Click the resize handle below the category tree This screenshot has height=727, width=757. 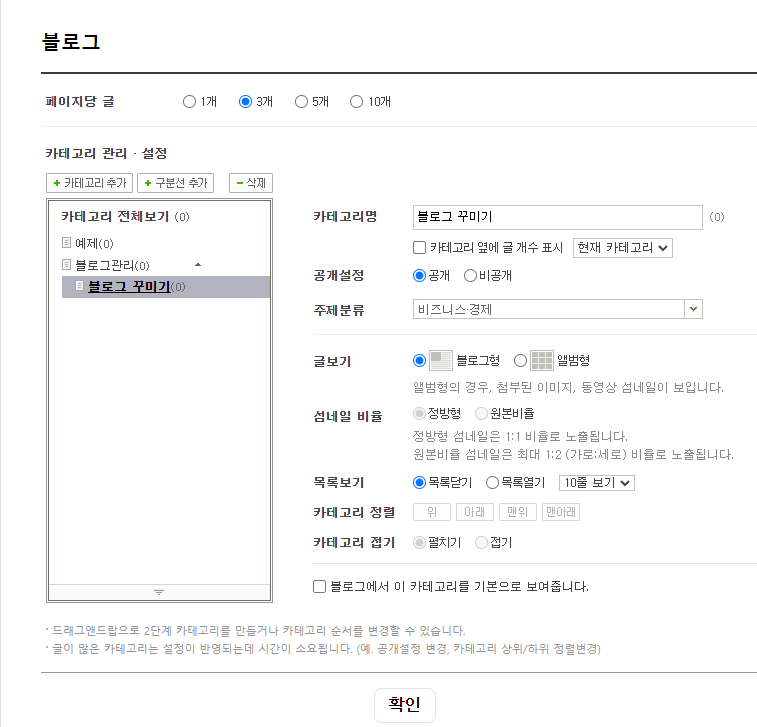point(159,592)
